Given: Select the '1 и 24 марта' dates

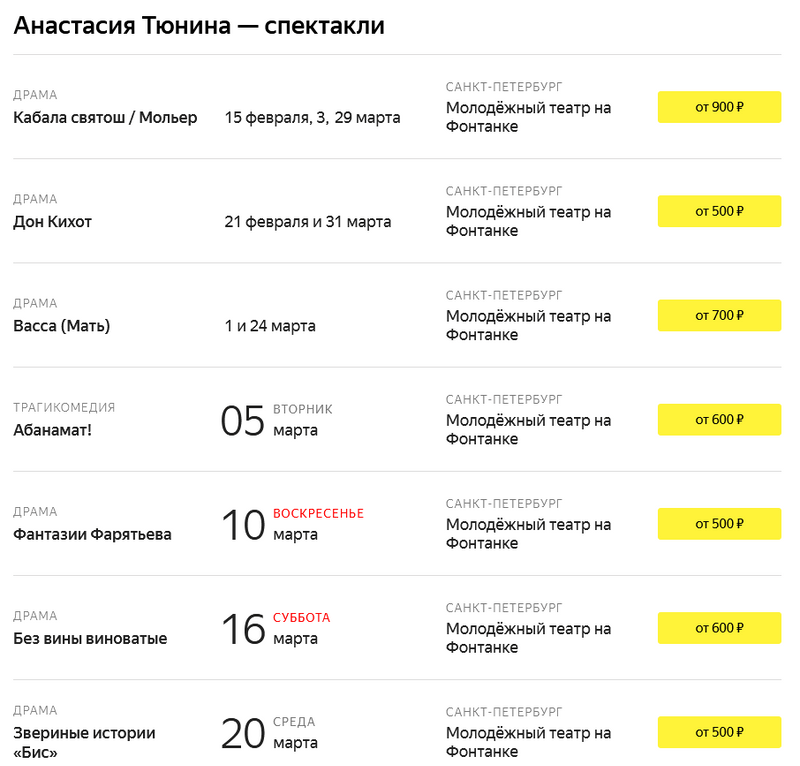Looking at the screenshot, I should (x=270, y=326).
